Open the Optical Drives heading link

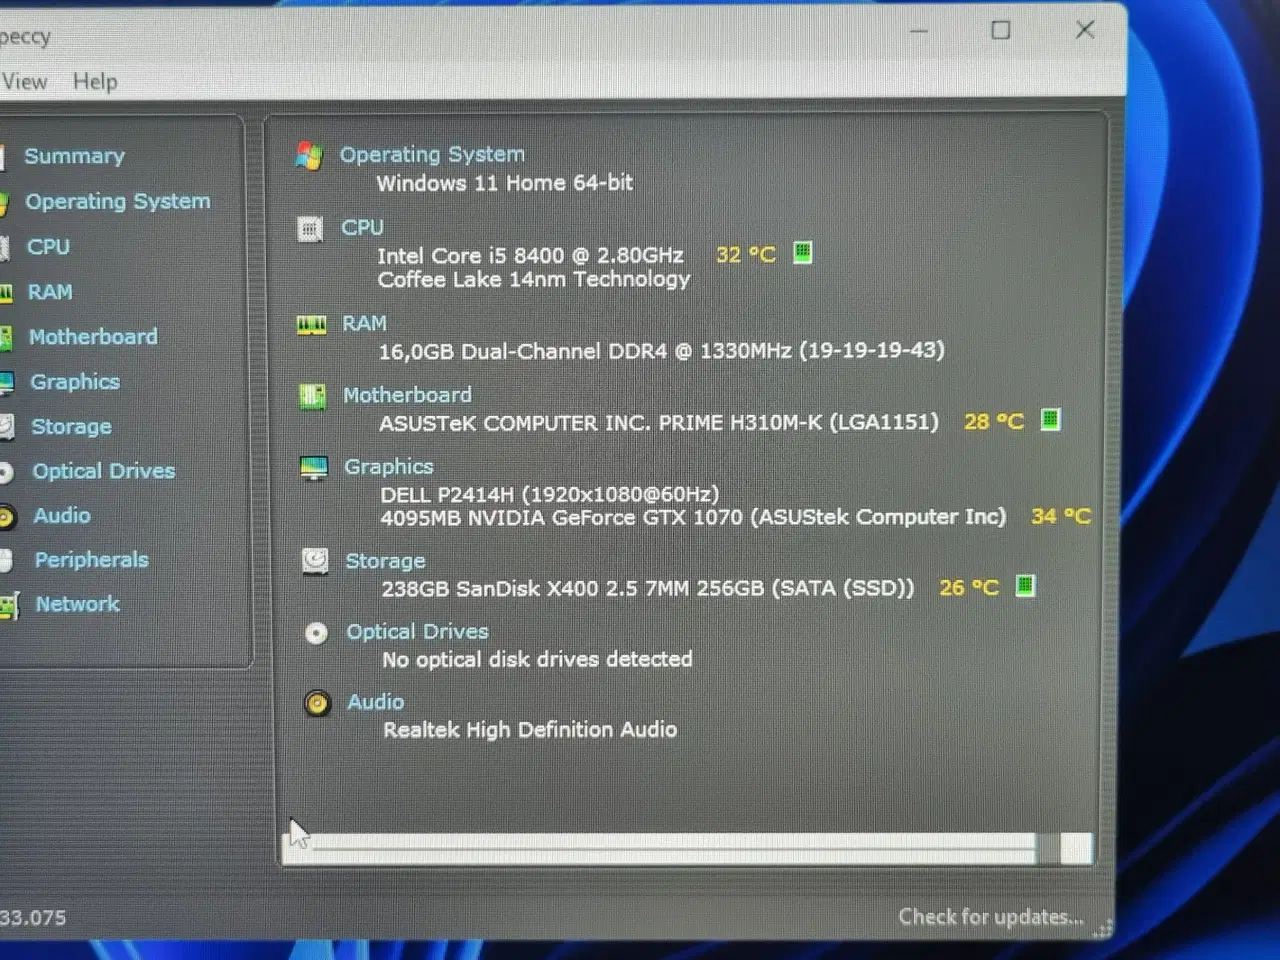417,632
